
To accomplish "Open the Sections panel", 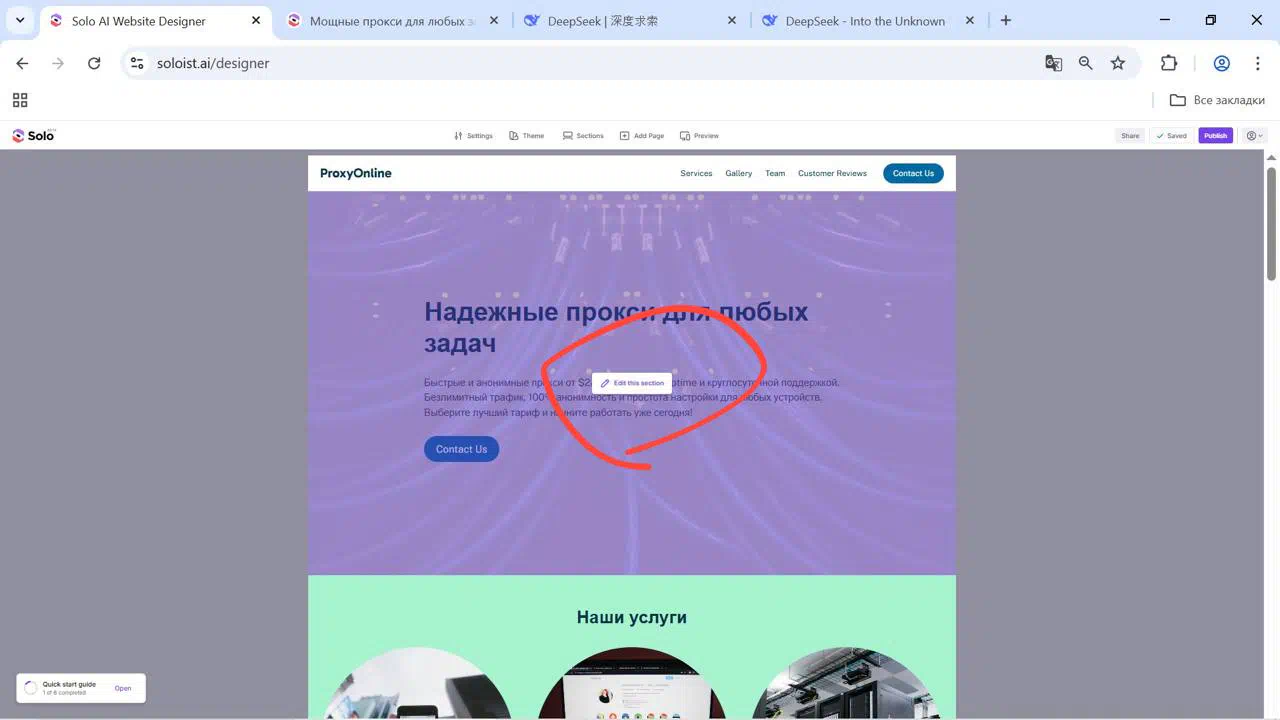I will click(x=583, y=136).
